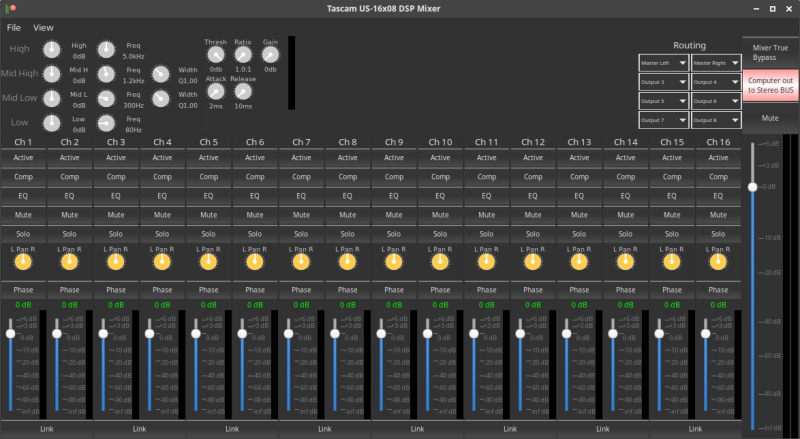Open the View menu
800x439 pixels.
click(x=43, y=28)
